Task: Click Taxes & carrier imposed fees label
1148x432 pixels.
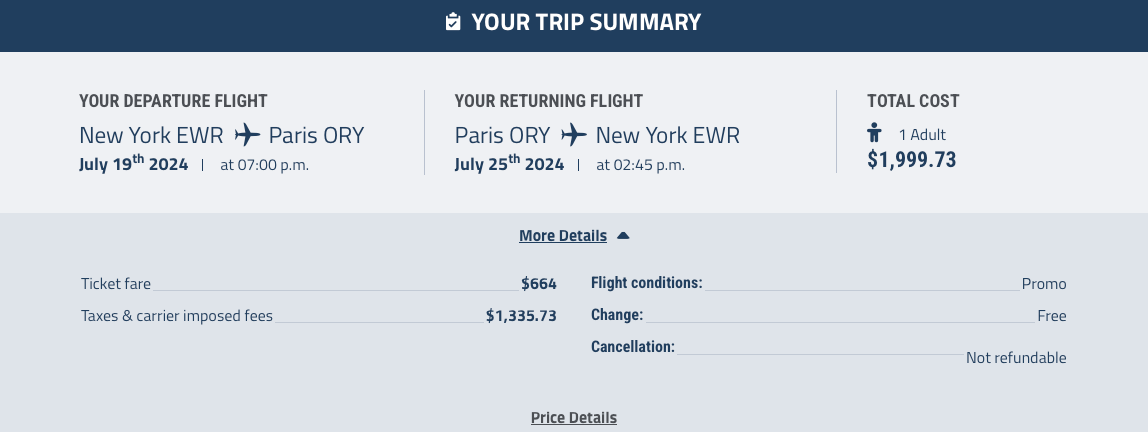Action: (x=177, y=316)
